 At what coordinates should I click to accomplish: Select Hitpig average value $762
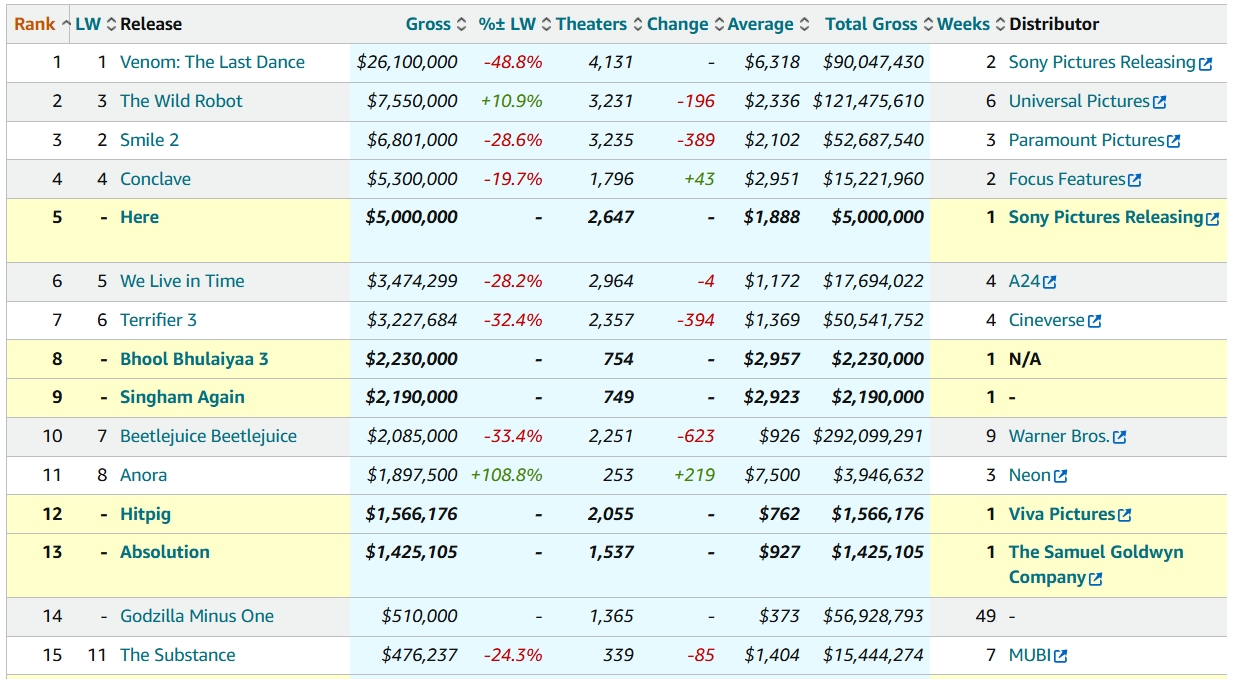point(779,514)
